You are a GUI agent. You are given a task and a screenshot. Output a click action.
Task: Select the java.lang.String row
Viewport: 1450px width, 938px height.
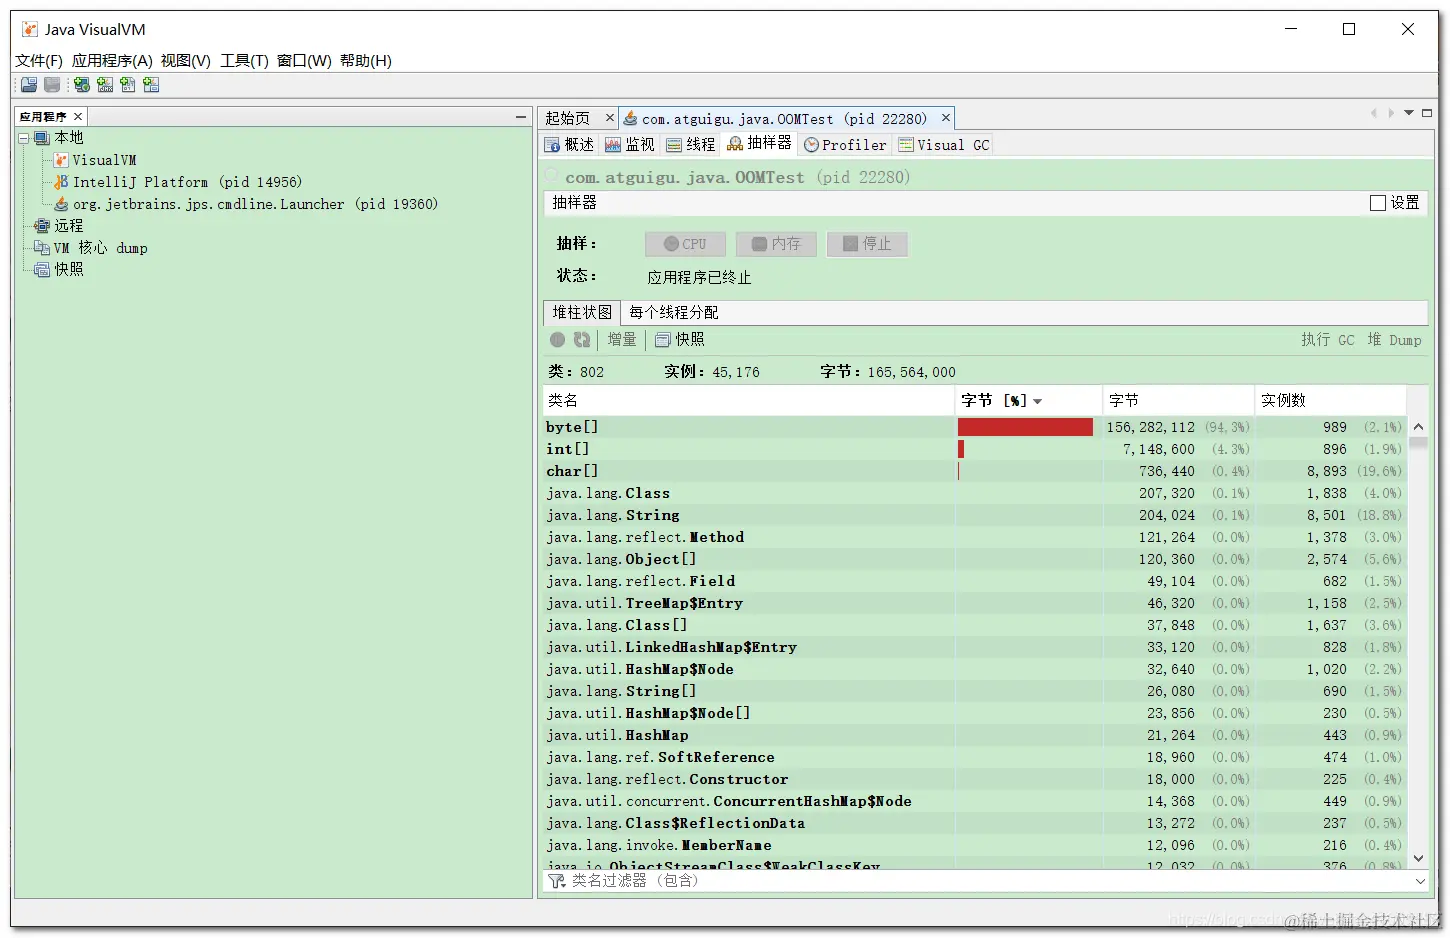coord(975,515)
